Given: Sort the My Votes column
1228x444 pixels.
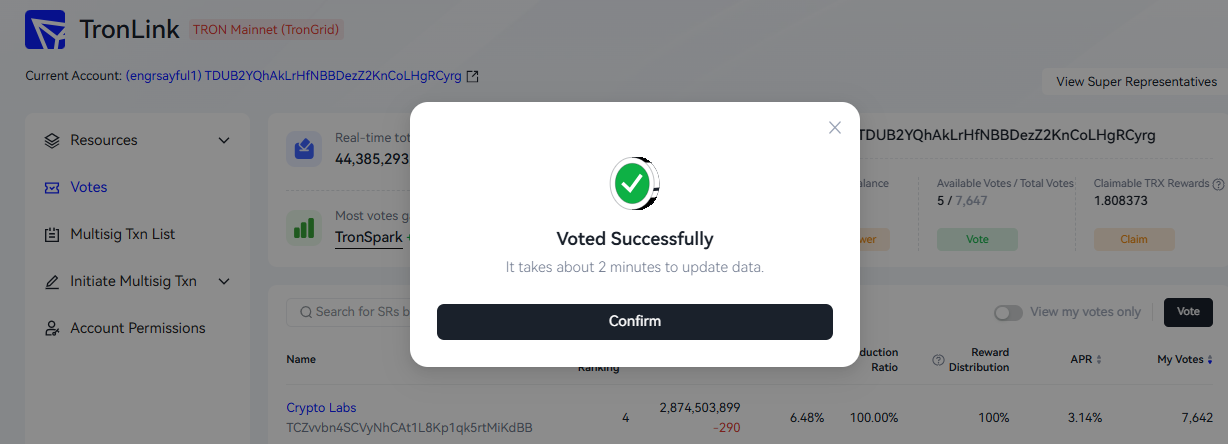Looking at the screenshot, I should pyautogui.click(x=1210, y=360).
